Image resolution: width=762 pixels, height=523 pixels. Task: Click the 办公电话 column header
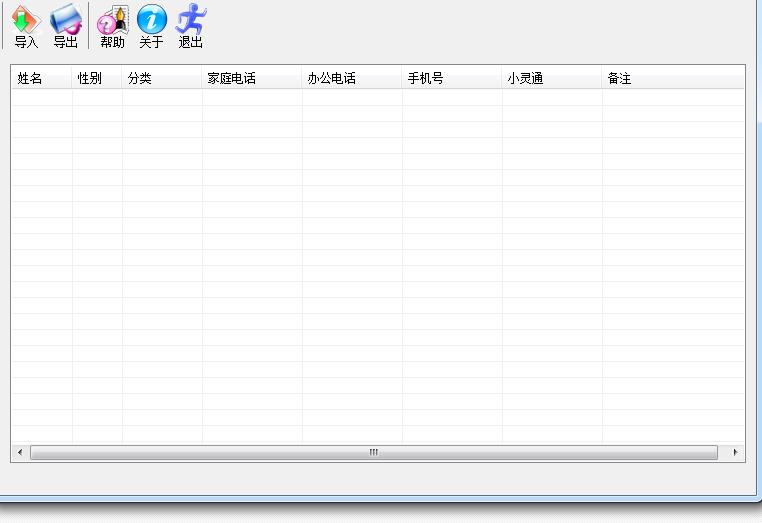pos(352,78)
